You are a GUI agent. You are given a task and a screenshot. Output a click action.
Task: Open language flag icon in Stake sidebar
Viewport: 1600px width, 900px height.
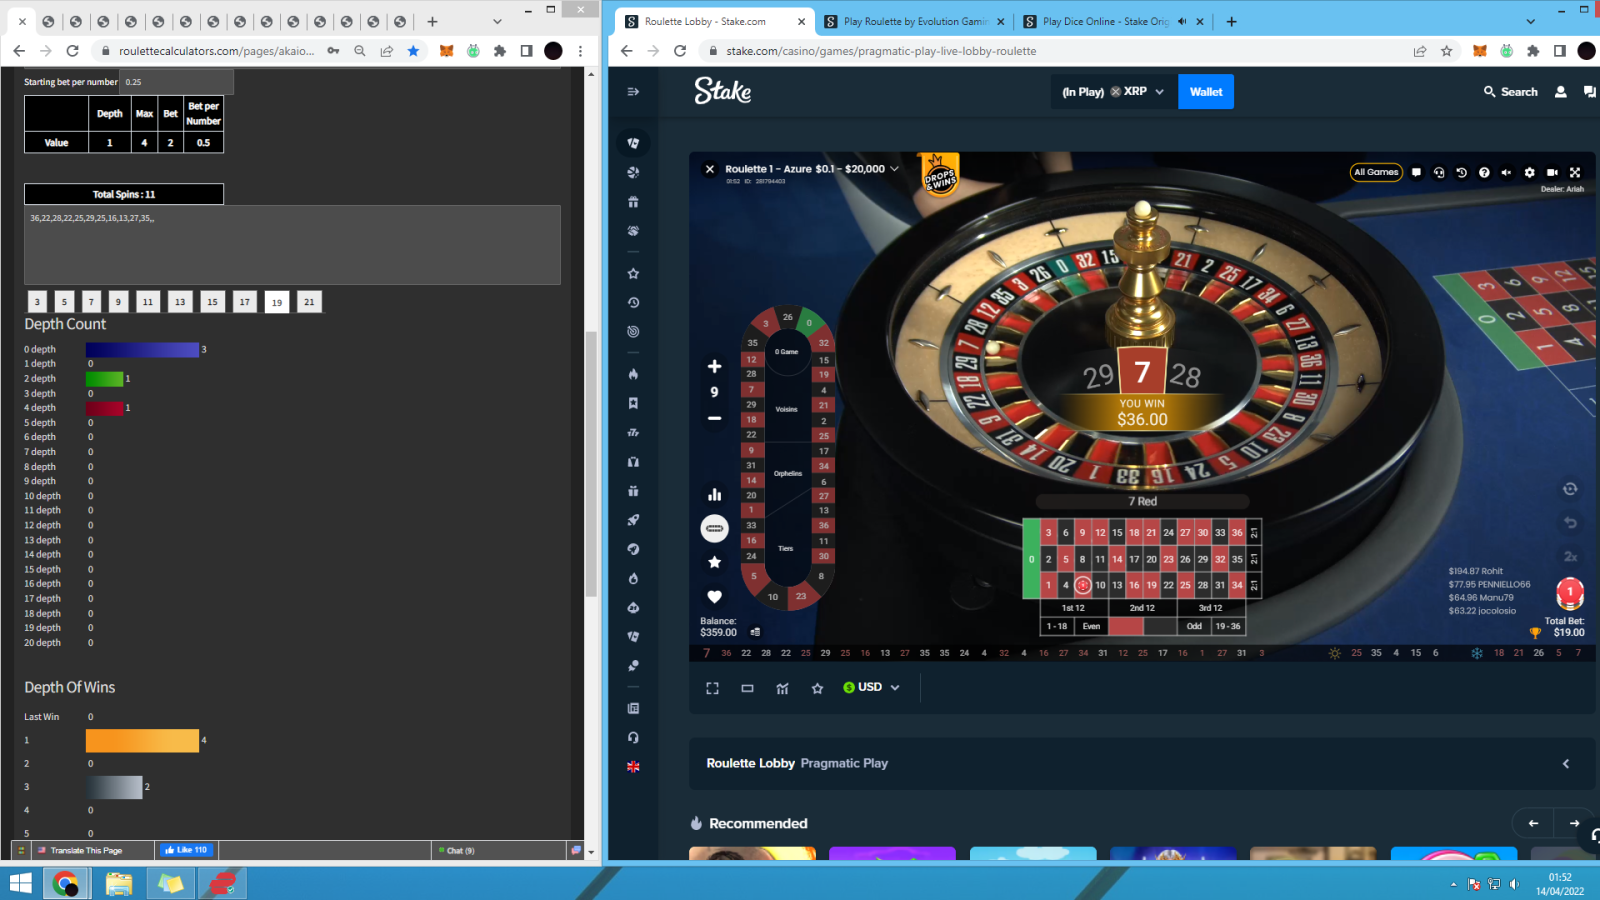(x=633, y=767)
